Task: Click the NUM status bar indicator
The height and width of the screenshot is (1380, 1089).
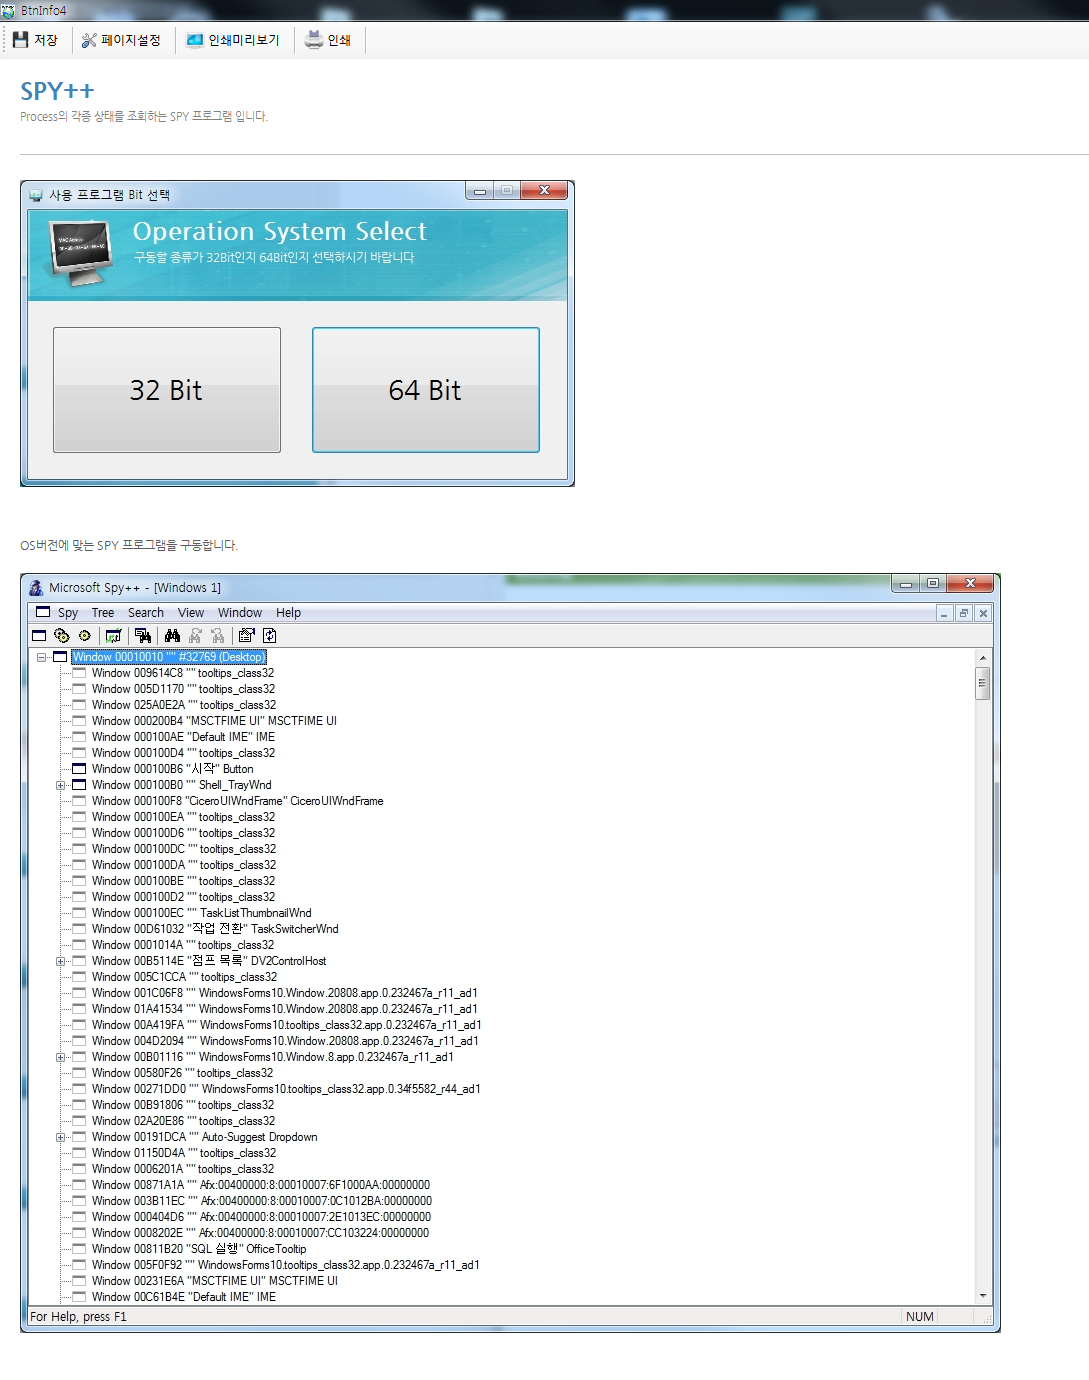Action: coord(920,1316)
